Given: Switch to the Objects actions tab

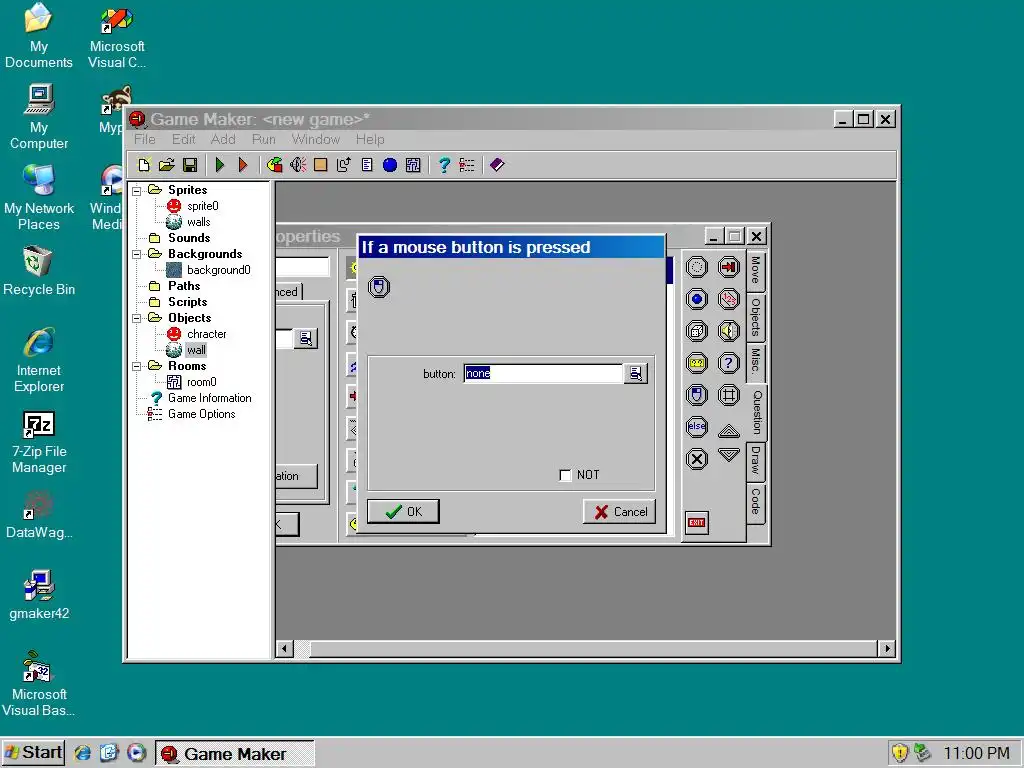Looking at the screenshot, I should (756, 317).
